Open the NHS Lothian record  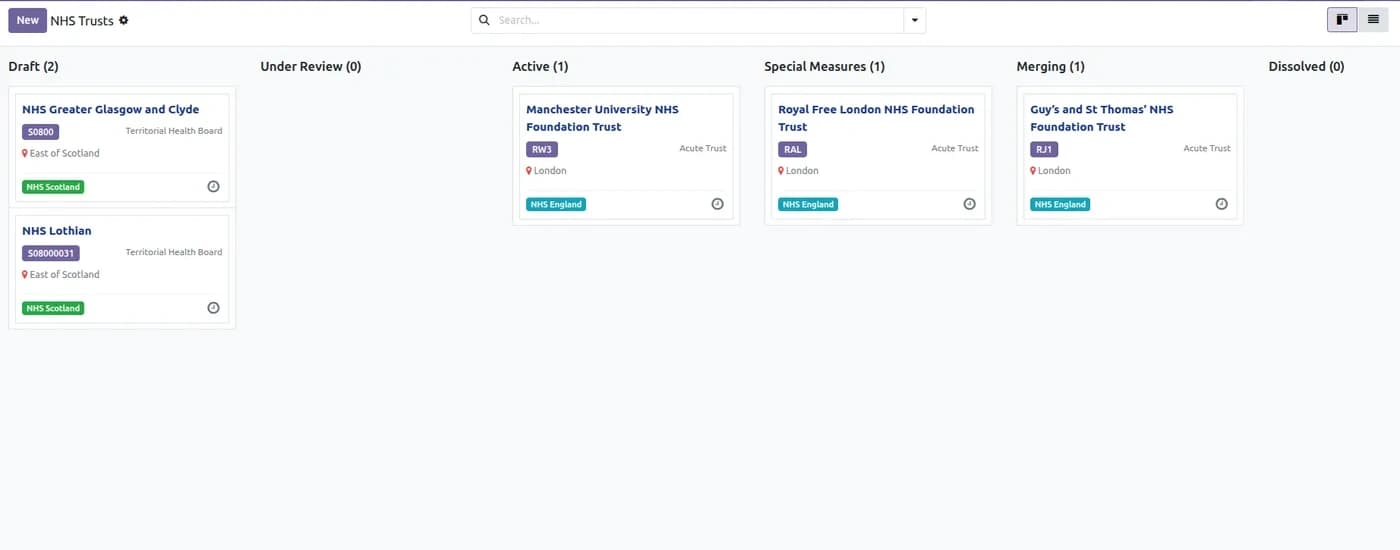coord(56,231)
